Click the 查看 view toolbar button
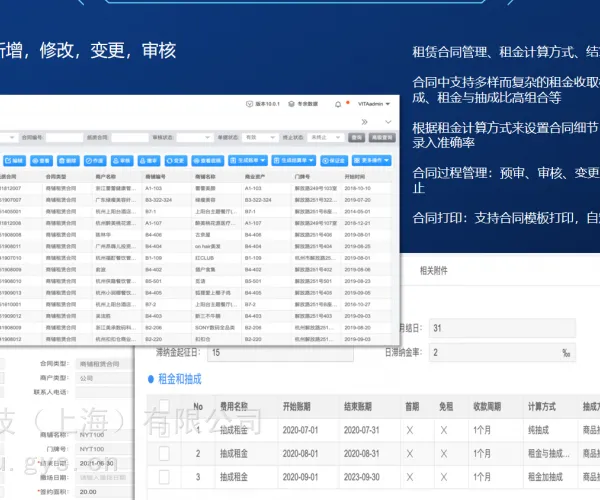 coord(41,161)
